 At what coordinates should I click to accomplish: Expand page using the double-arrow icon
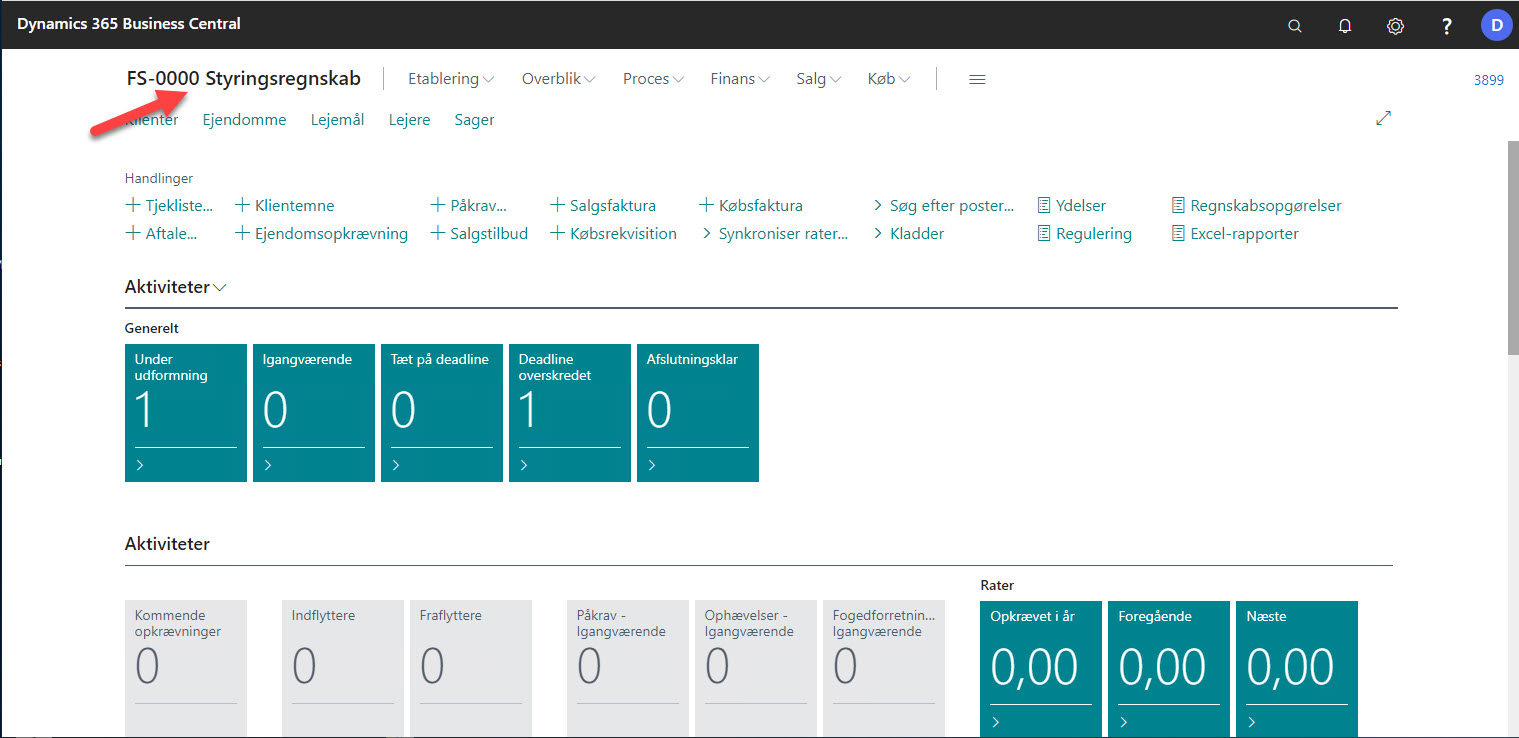click(x=1384, y=118)
